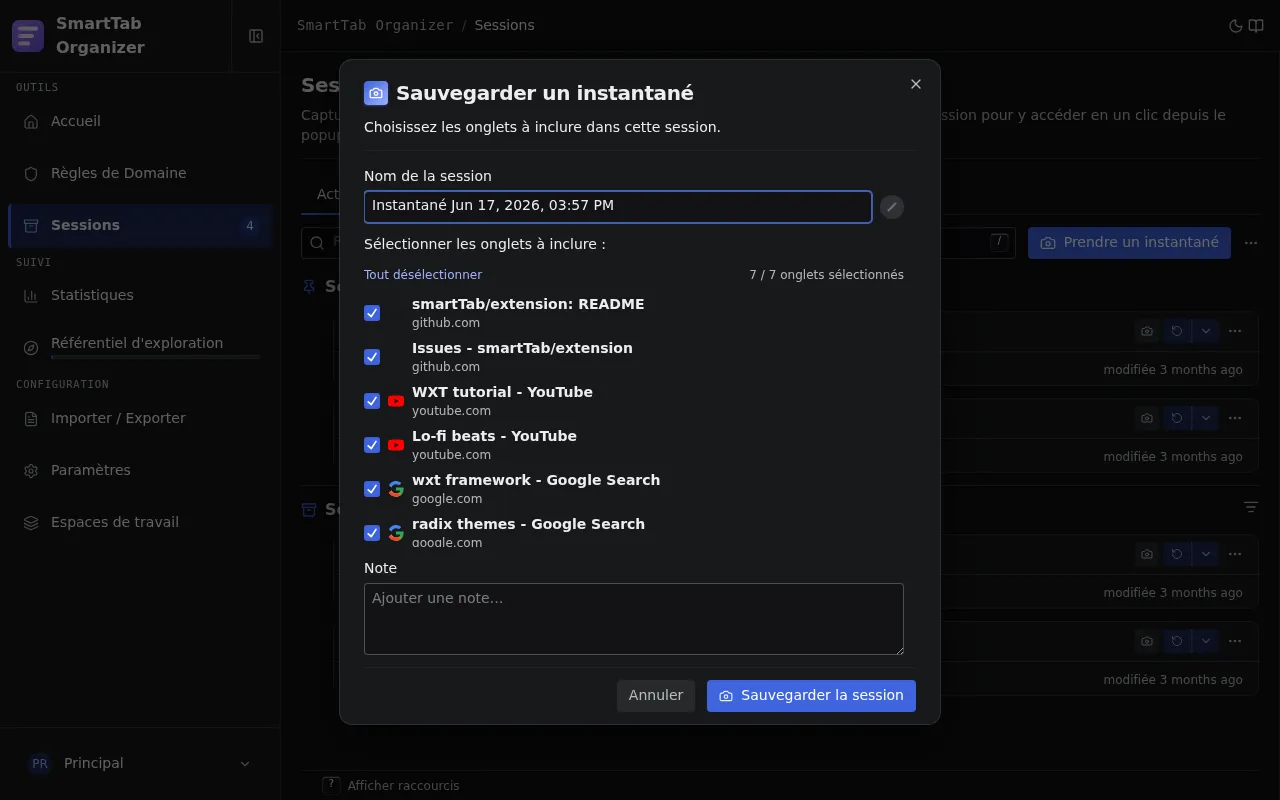Viewport: 1280px width, 800px height.
Task: Click the search magnifier icon in Sessions page
Action: pos(317,243)
